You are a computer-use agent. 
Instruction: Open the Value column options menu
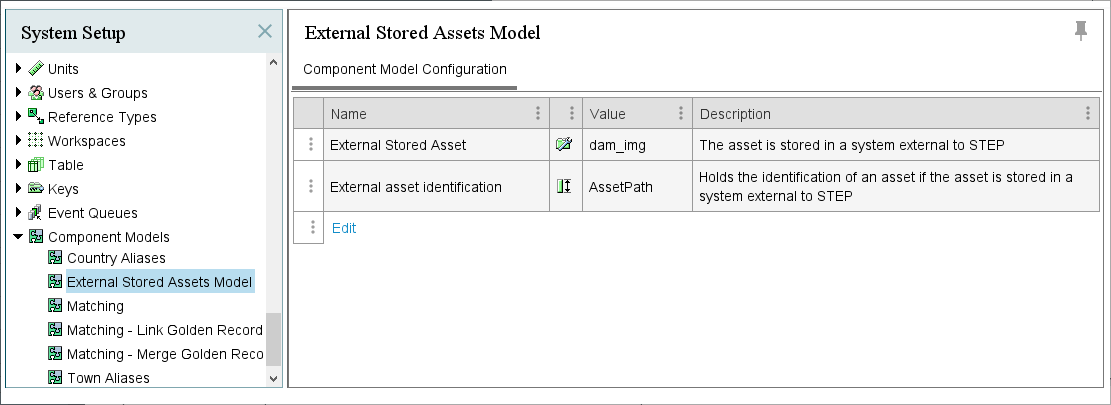(x=680, y=113)
